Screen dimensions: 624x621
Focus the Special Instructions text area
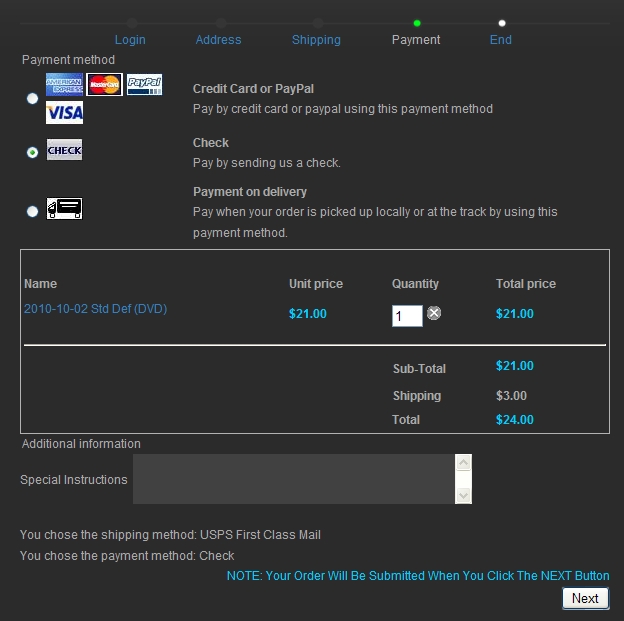pos(294,479)
